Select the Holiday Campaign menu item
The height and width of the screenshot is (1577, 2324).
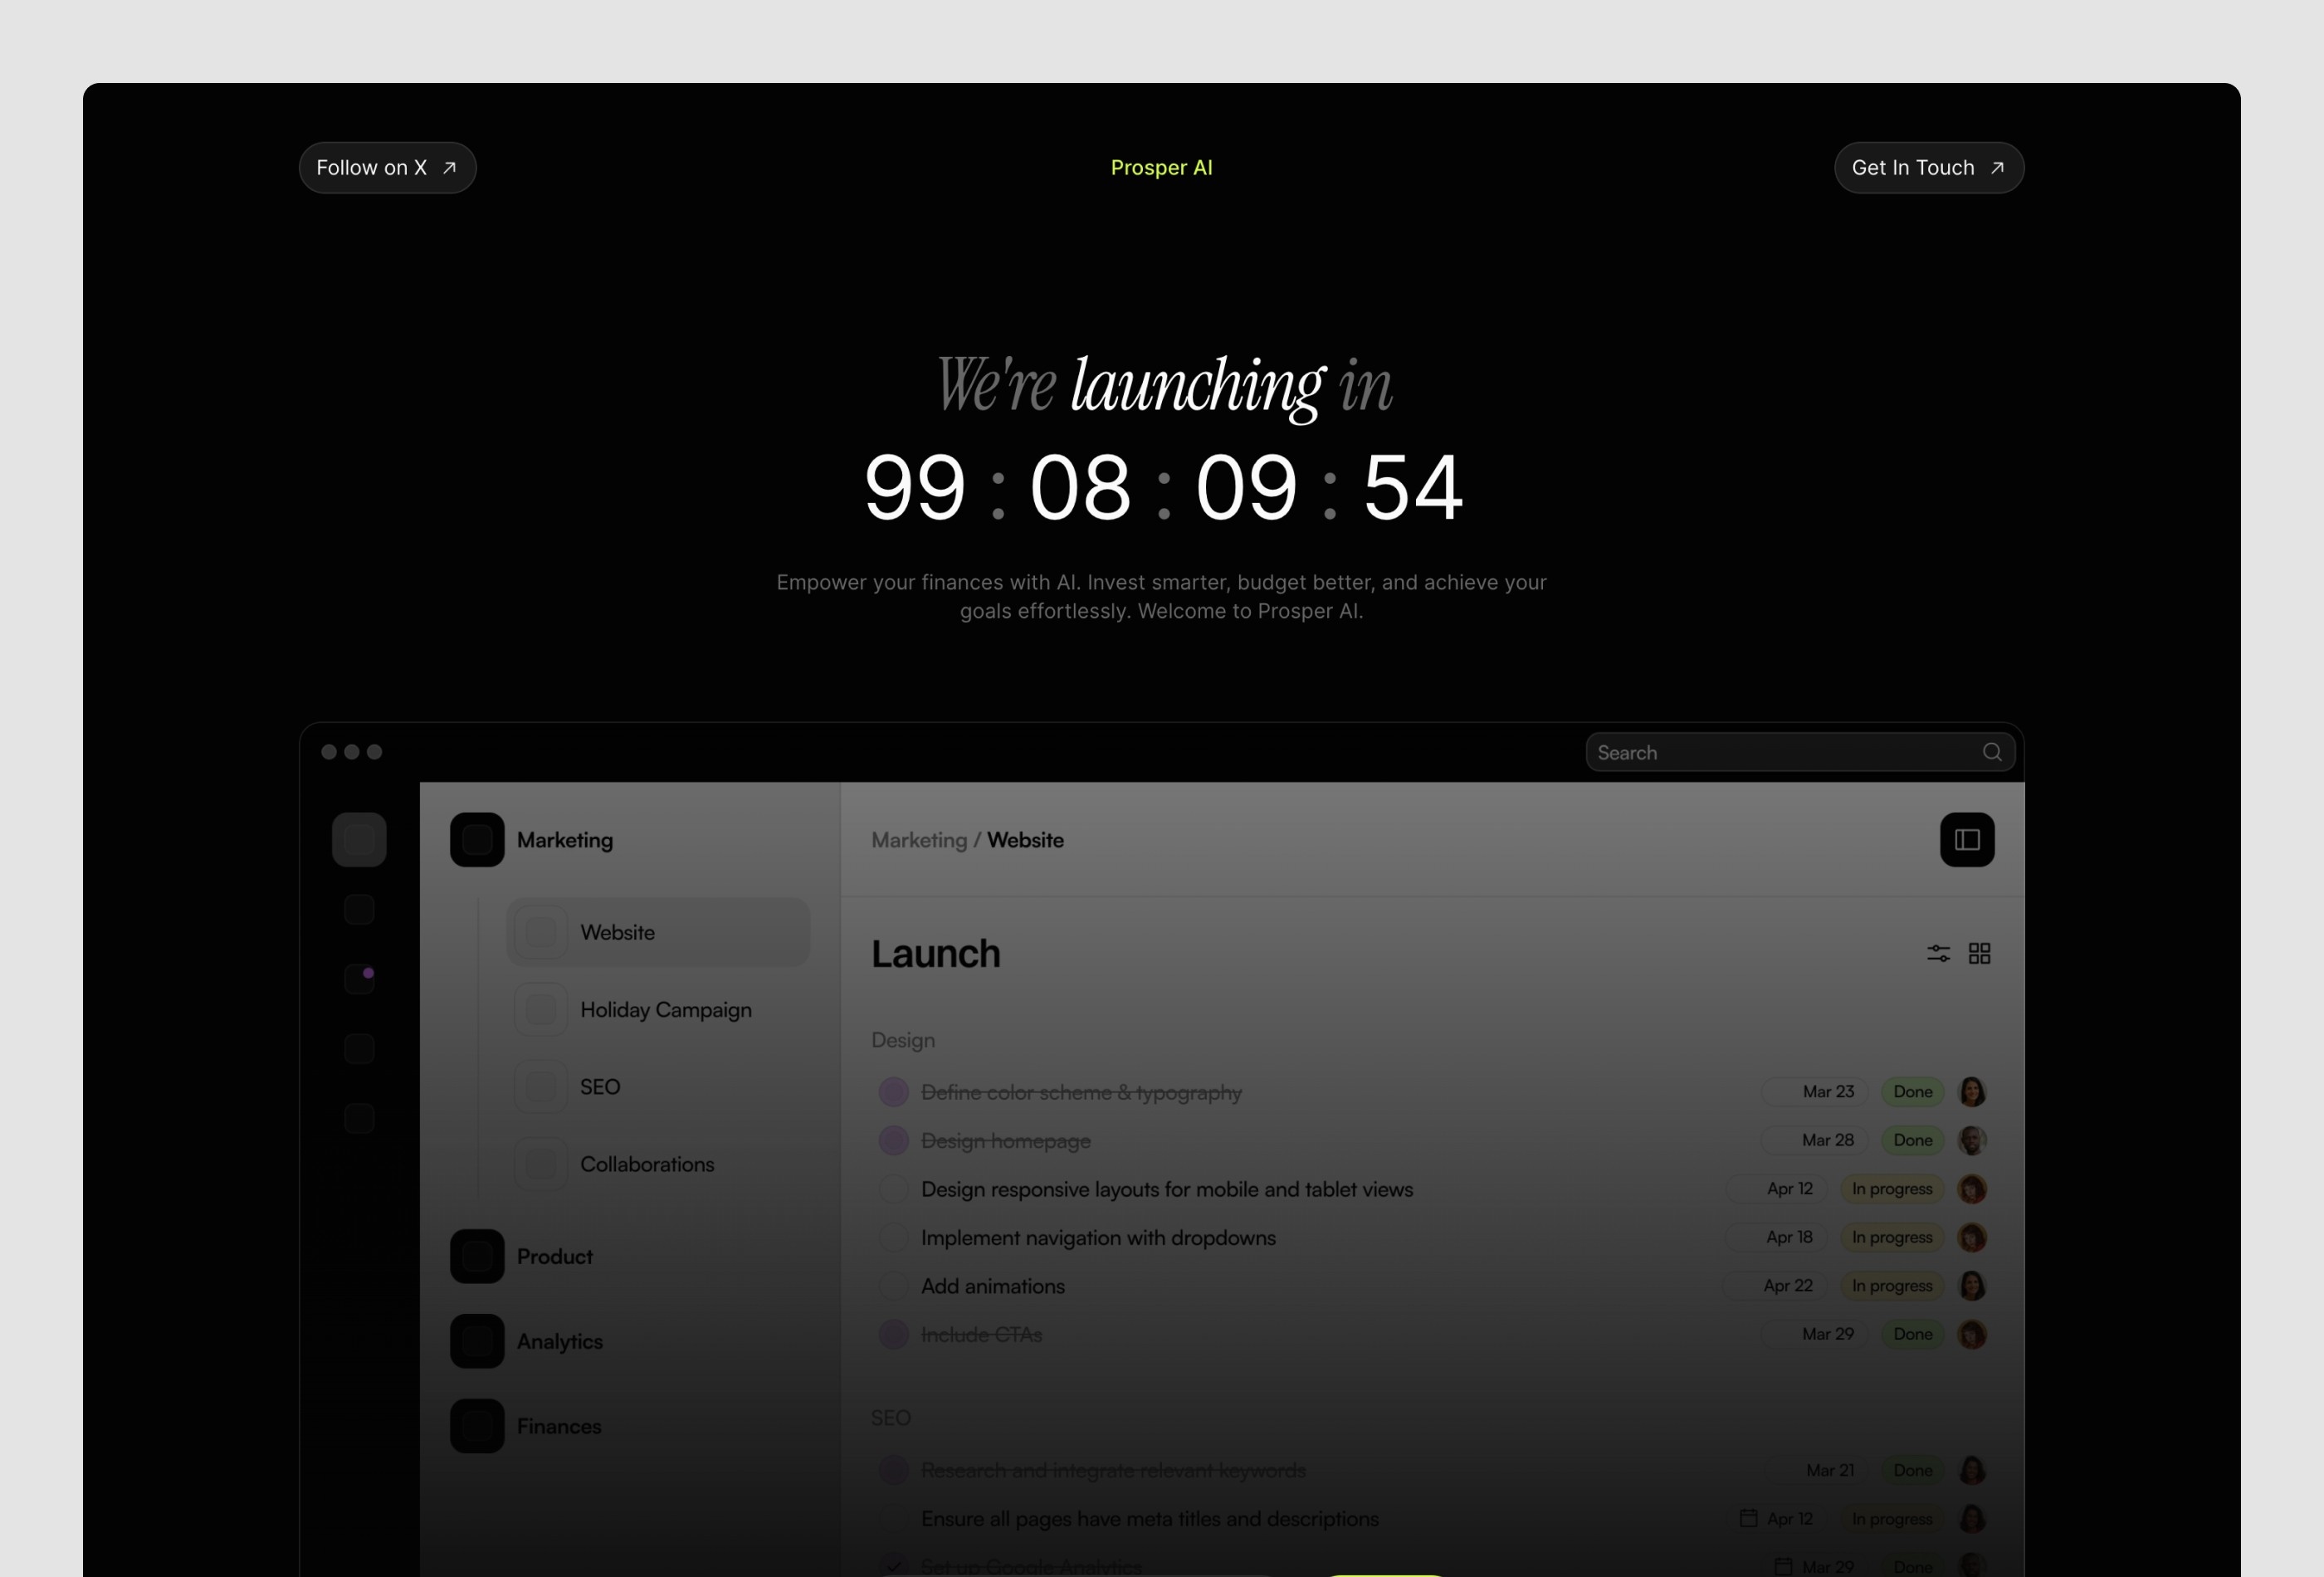click(x=666, y=1008)
